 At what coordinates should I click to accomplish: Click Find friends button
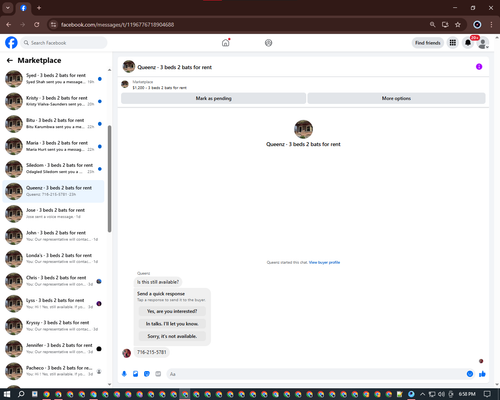coord(428,43)
